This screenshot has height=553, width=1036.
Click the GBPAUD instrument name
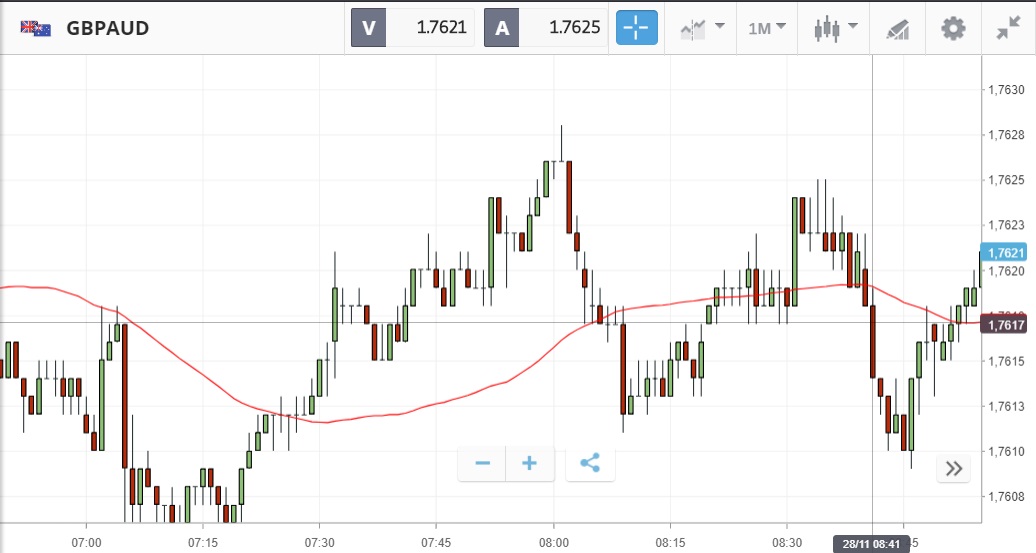pos(108,28)
